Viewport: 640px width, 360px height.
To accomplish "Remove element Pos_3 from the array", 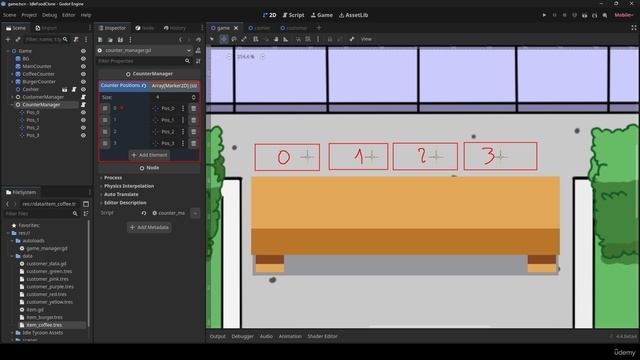I will coord(194,143).
